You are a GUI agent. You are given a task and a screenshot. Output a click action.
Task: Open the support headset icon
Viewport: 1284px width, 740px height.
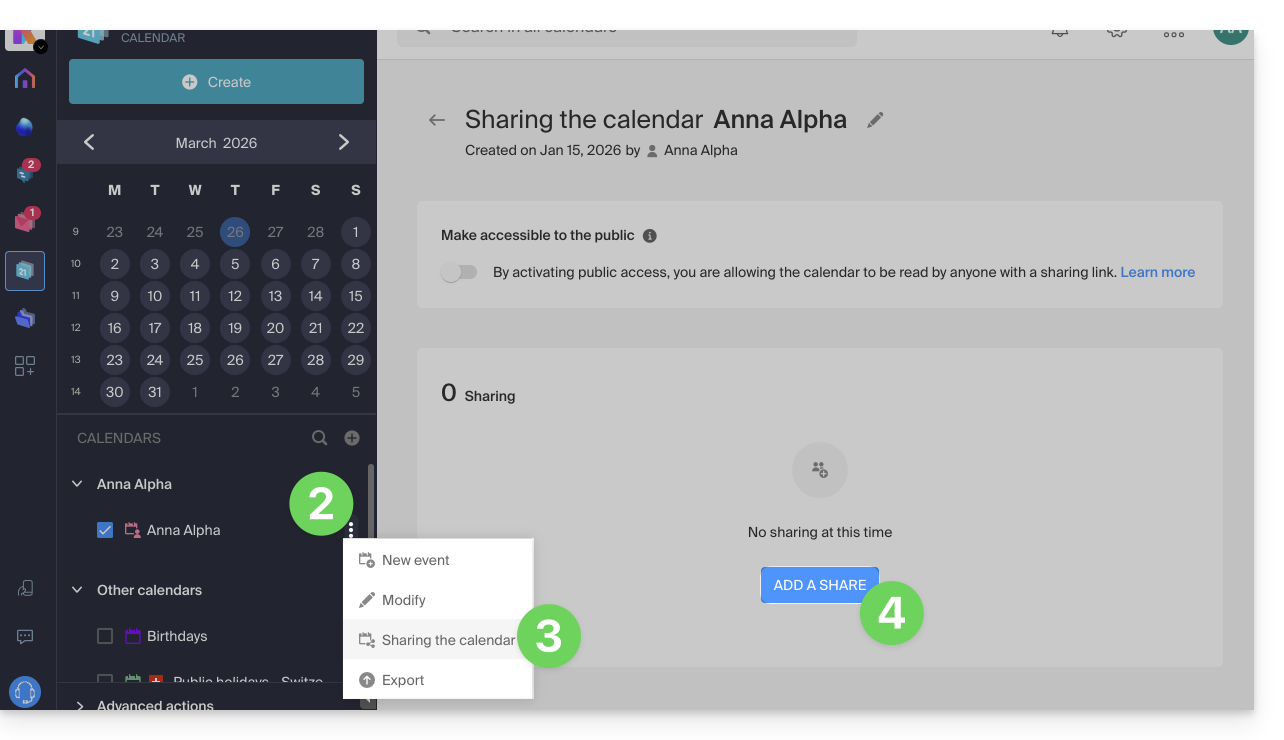pos(25,692)
